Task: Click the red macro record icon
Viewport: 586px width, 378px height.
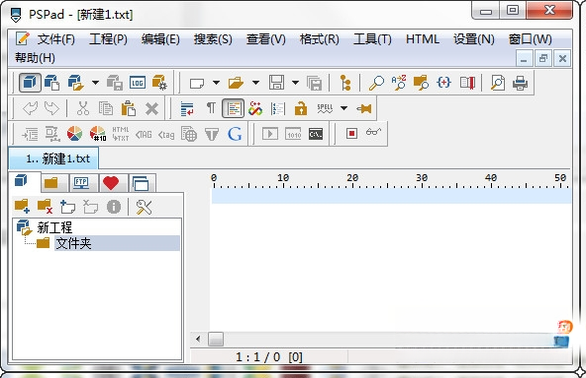Action: tap(351, 133)
